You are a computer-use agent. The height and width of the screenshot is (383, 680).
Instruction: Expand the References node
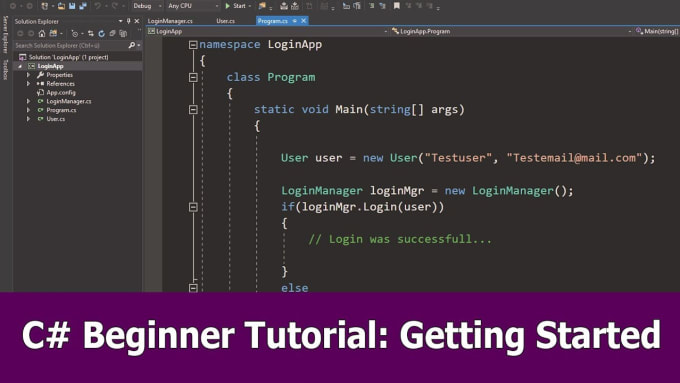[29, 84]
